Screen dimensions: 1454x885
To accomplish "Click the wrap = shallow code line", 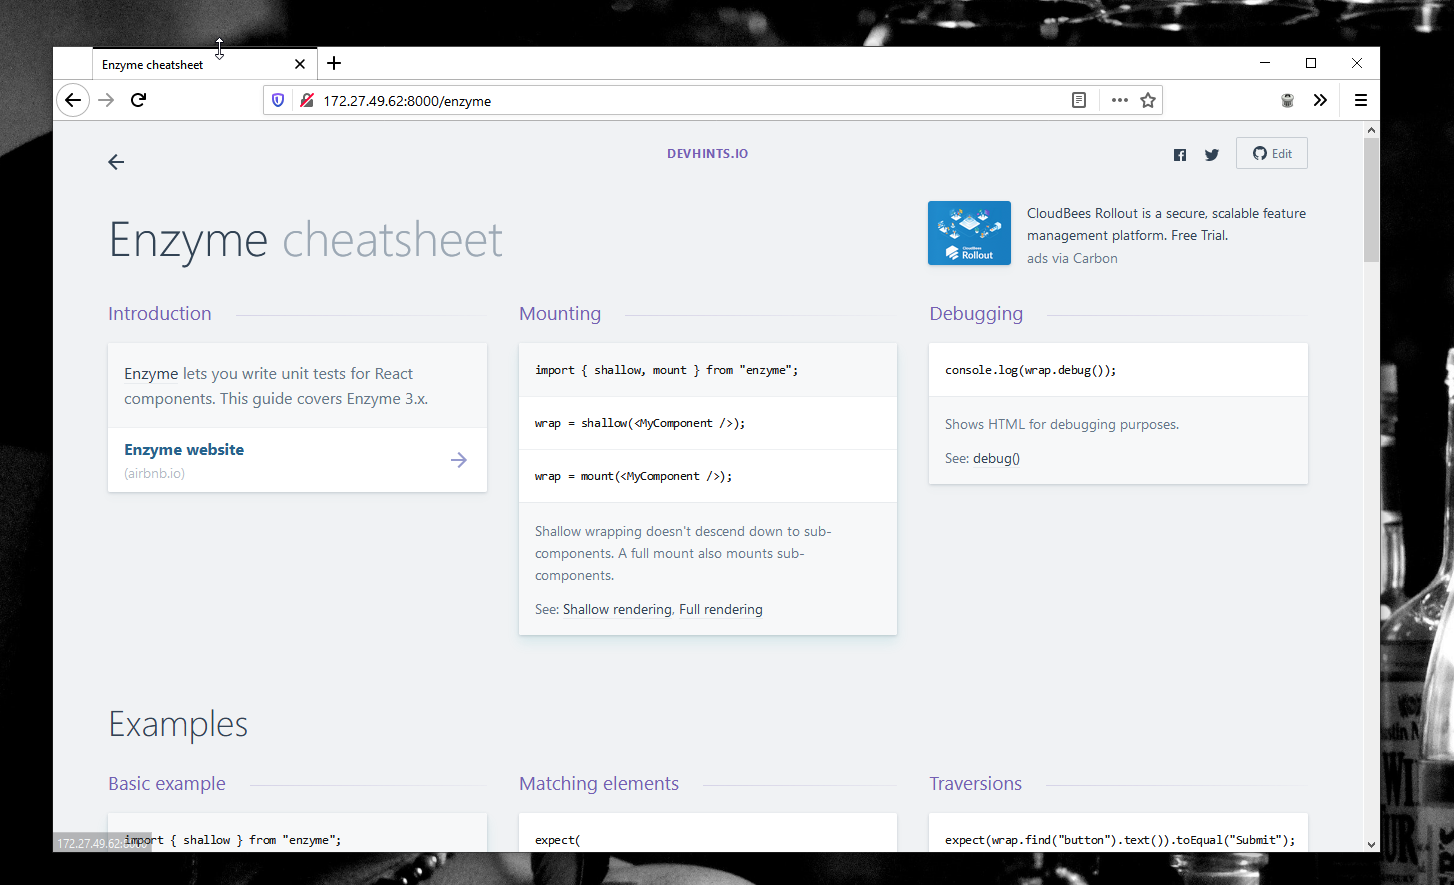I will click(640, 423).
